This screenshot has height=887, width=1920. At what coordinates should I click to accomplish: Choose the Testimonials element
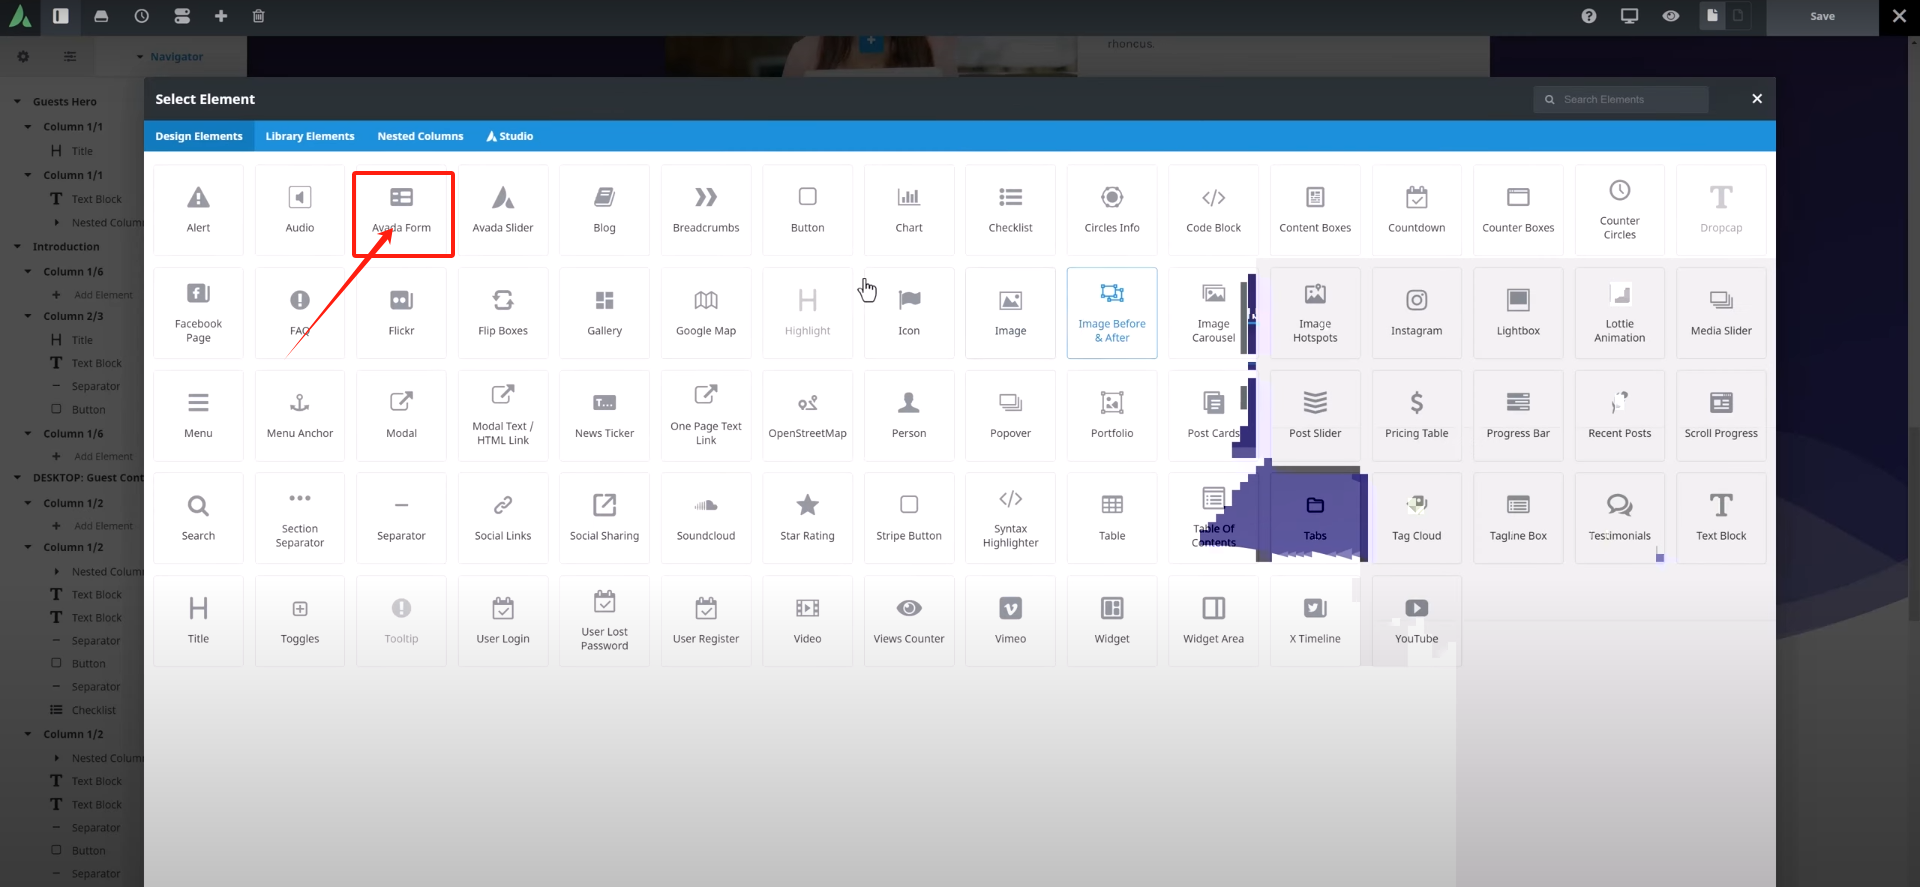coord(1619,518)
